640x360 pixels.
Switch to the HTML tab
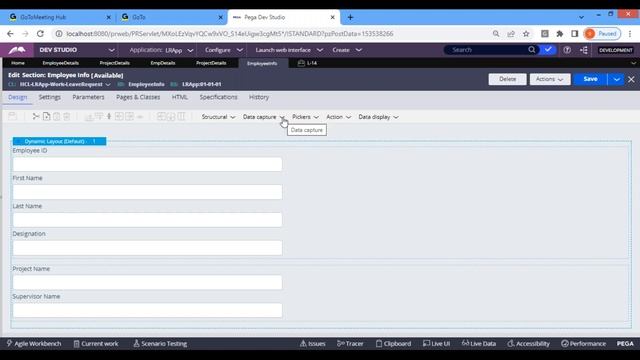[180, 97]
